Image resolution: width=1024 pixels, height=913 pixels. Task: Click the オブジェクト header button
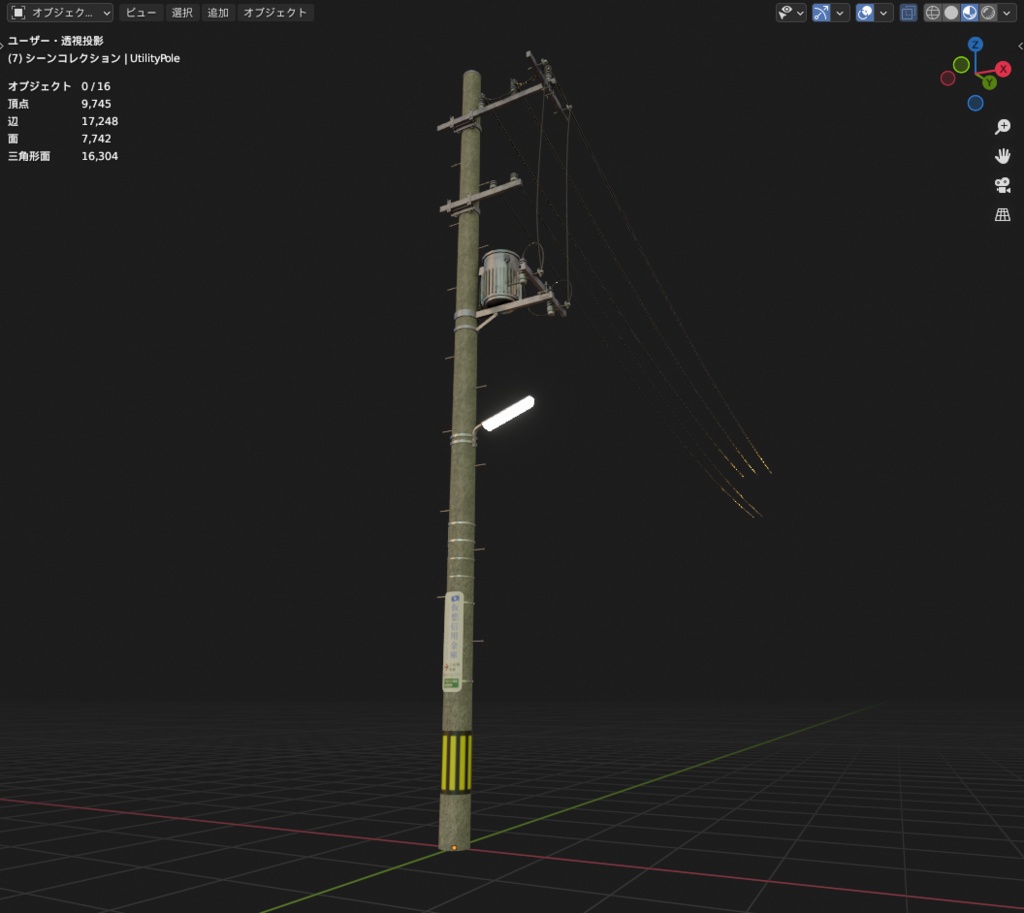tap(277, 12)
